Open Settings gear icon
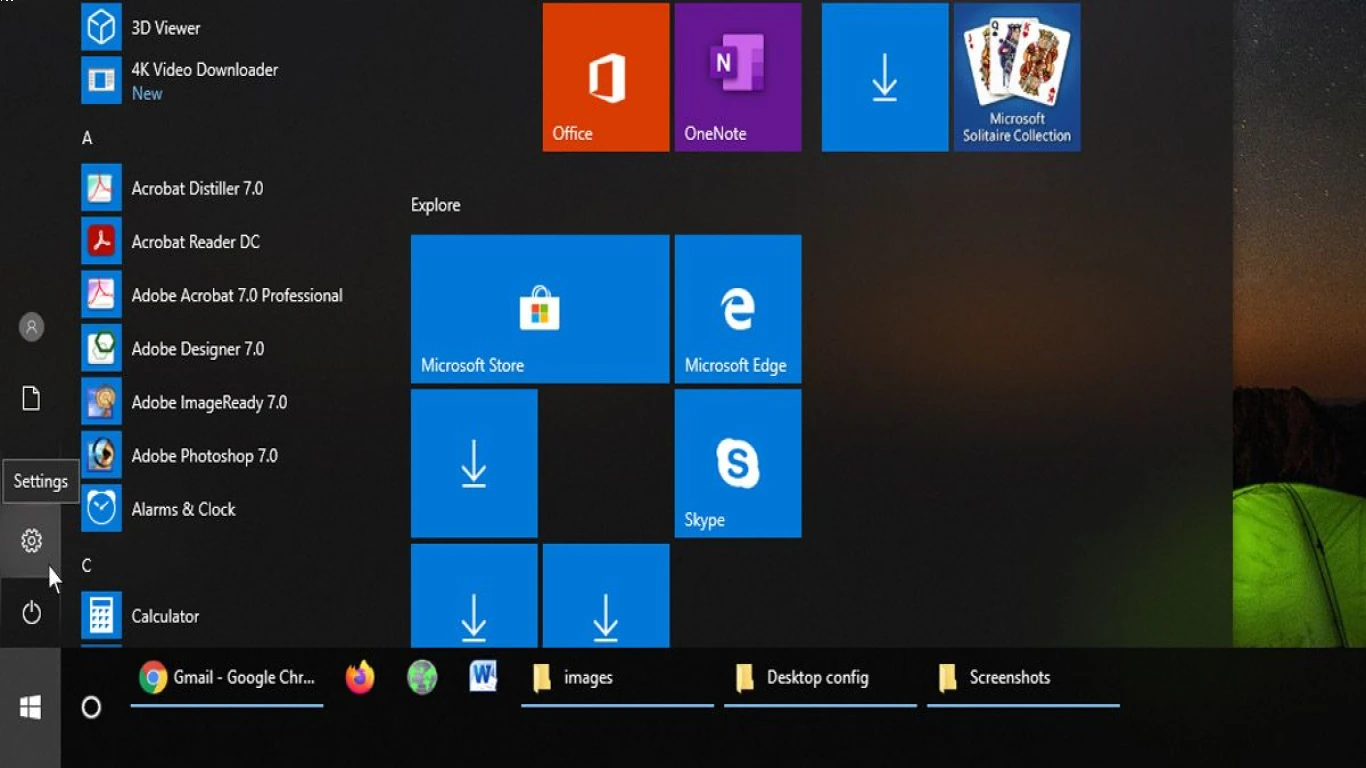Screen dimensions: 1366x768 (x=31, y=541)
